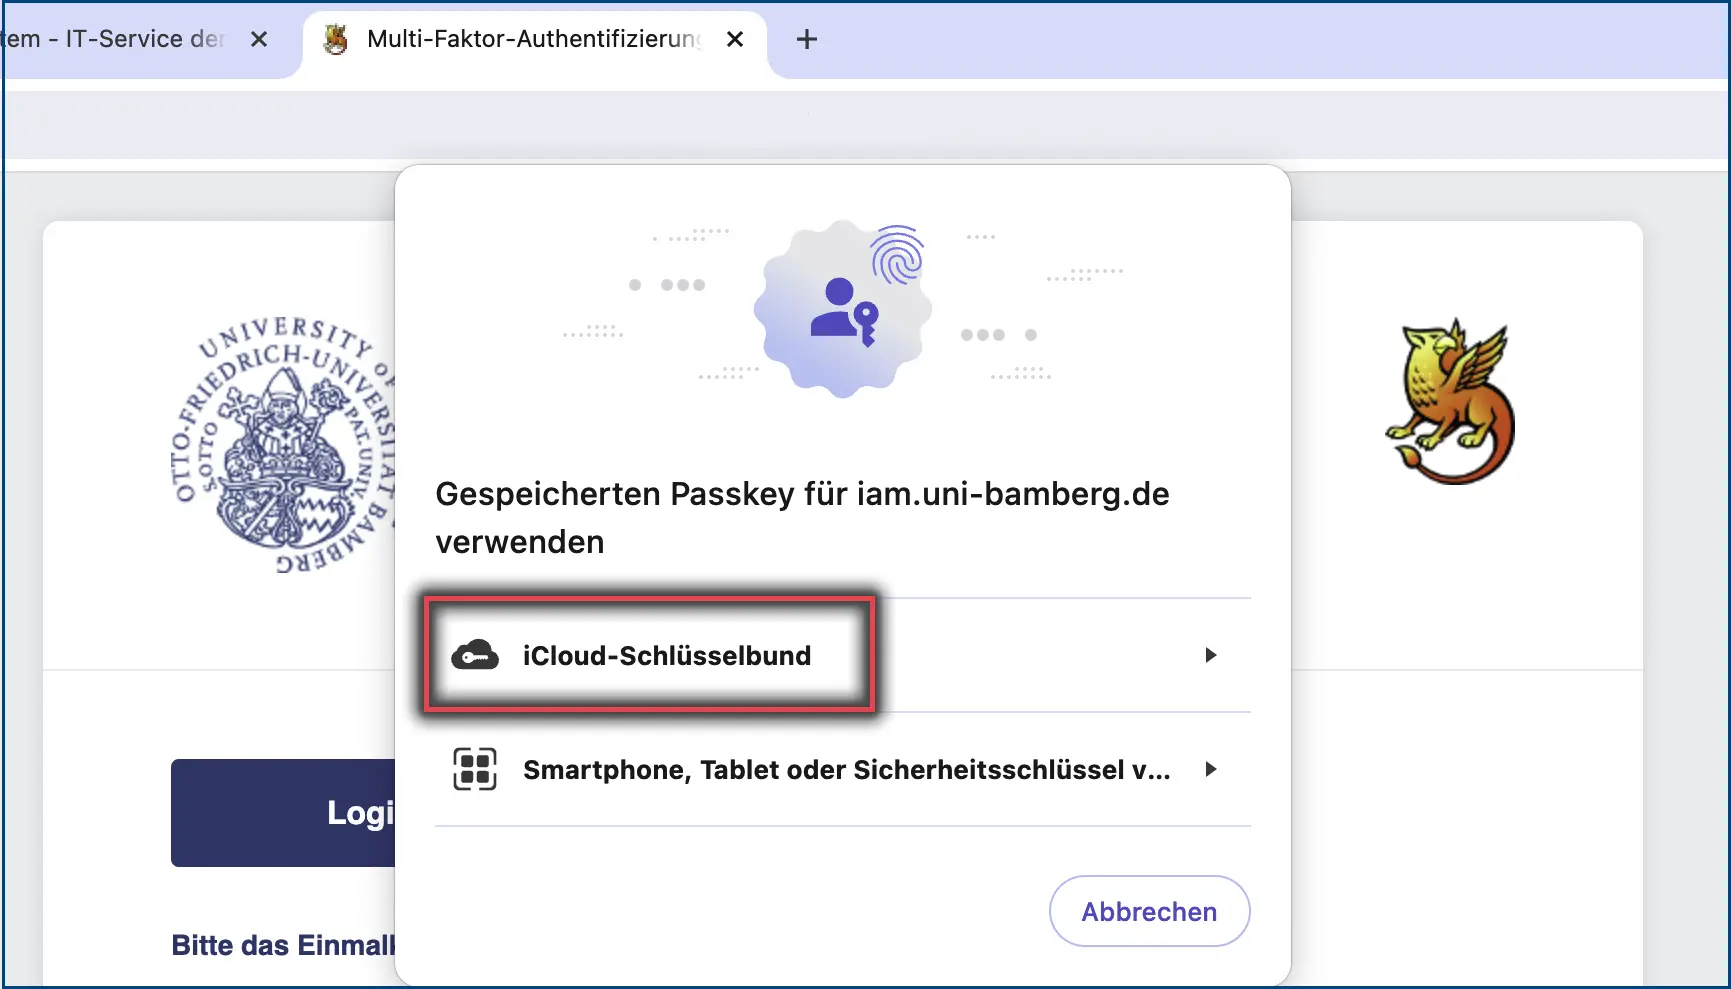Click the Multi-Faktor tab favicon
This screenshot has width=1731, height=989.
pos(337,39)
